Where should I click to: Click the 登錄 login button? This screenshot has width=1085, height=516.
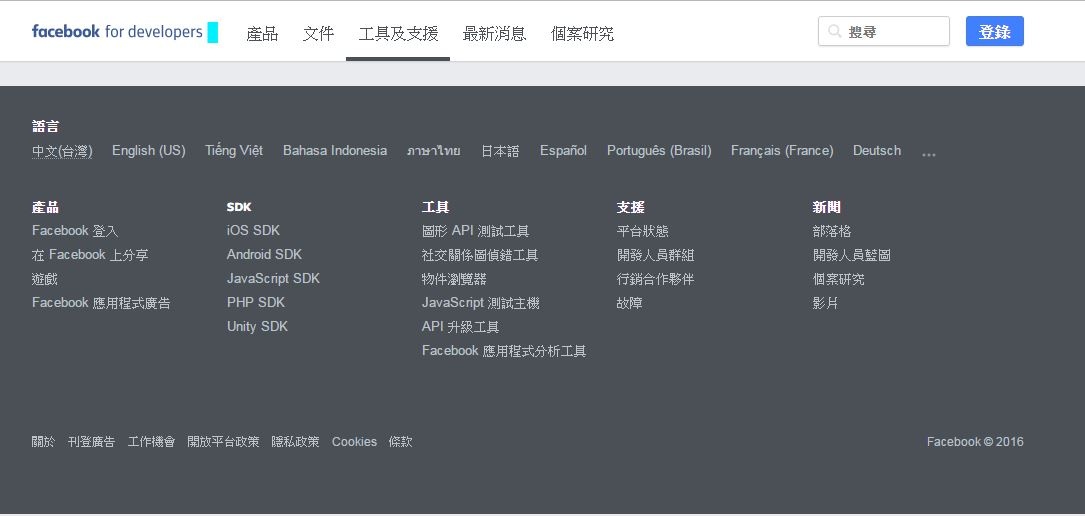pyautogui.click(x=994, y=32)
